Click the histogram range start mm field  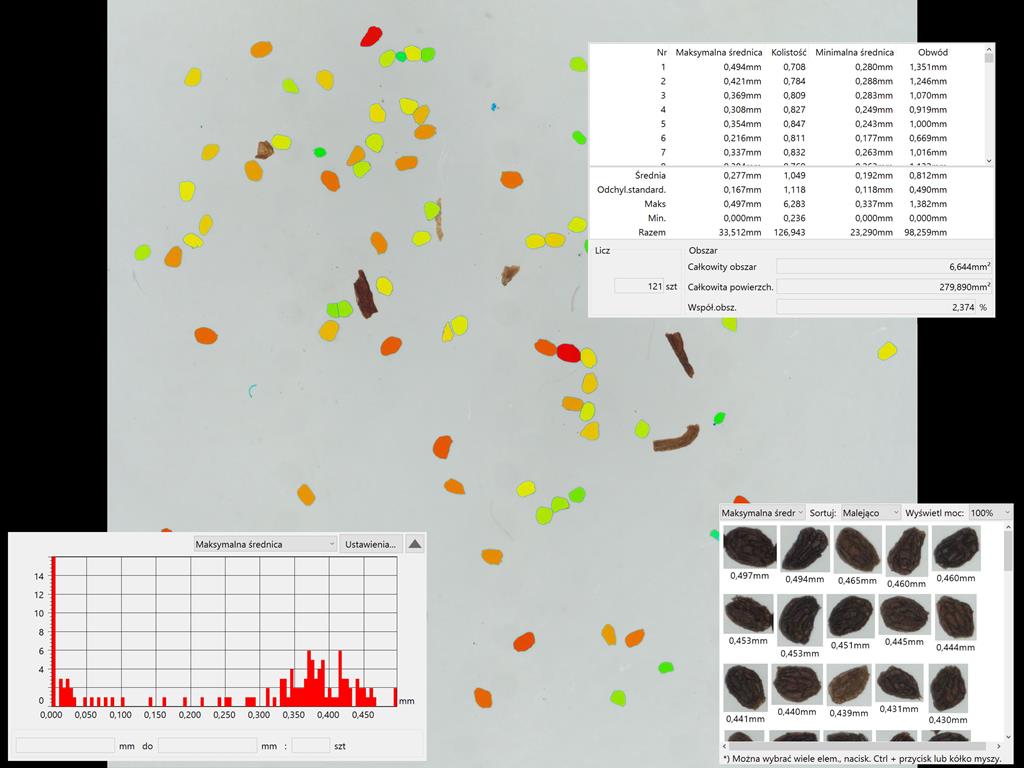point(65,745)
